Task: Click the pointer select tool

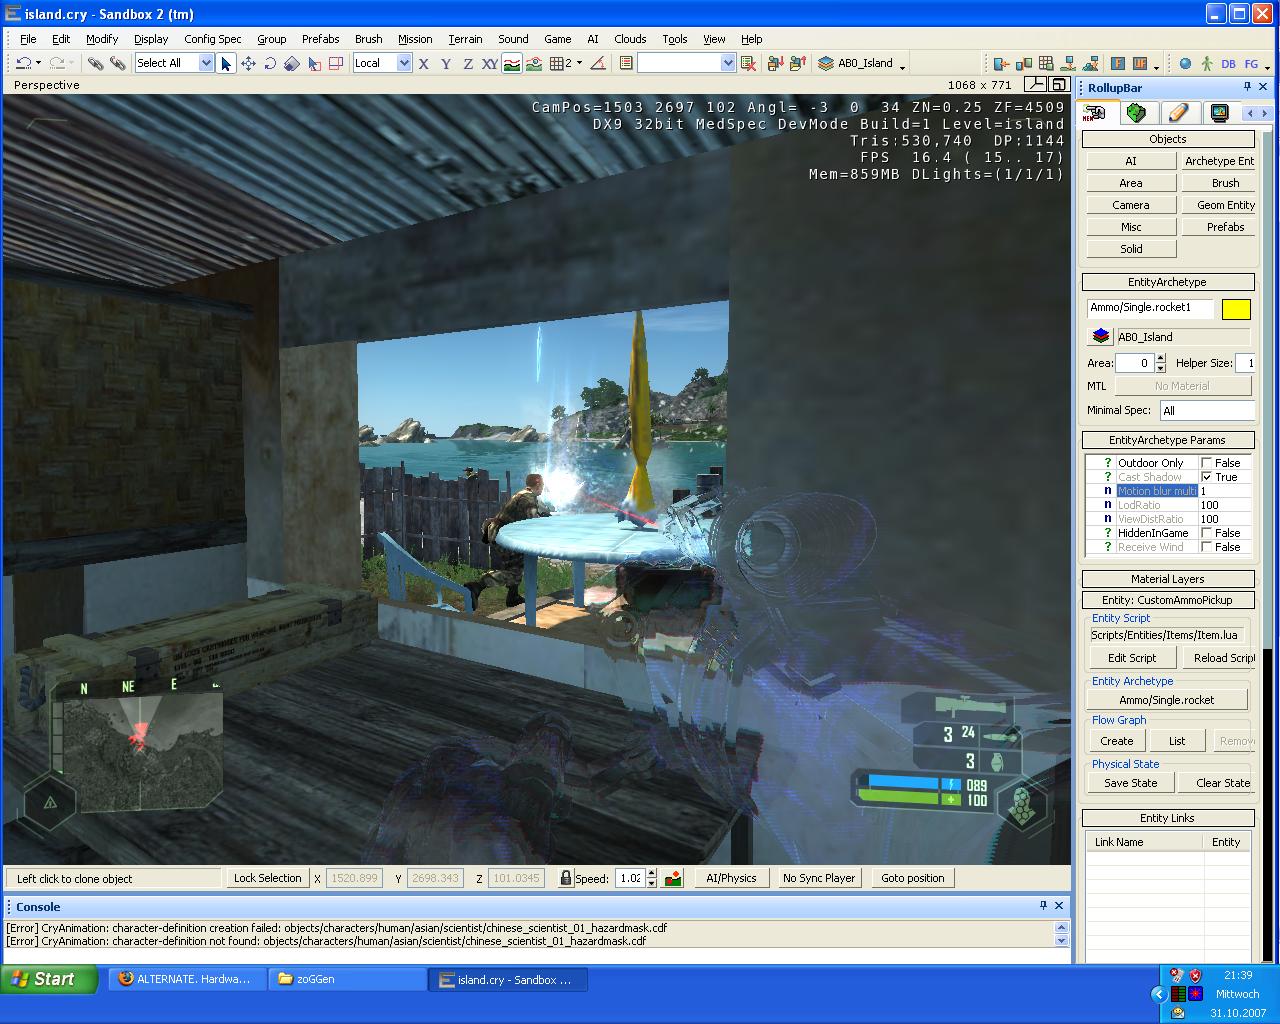Action: [226, 63]
